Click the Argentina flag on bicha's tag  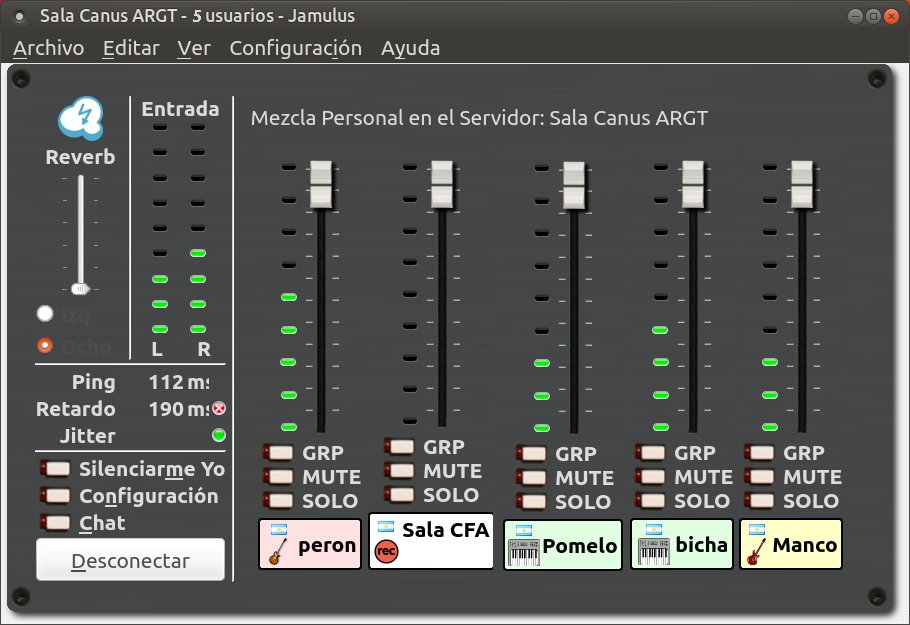click(x=653, y=530)
